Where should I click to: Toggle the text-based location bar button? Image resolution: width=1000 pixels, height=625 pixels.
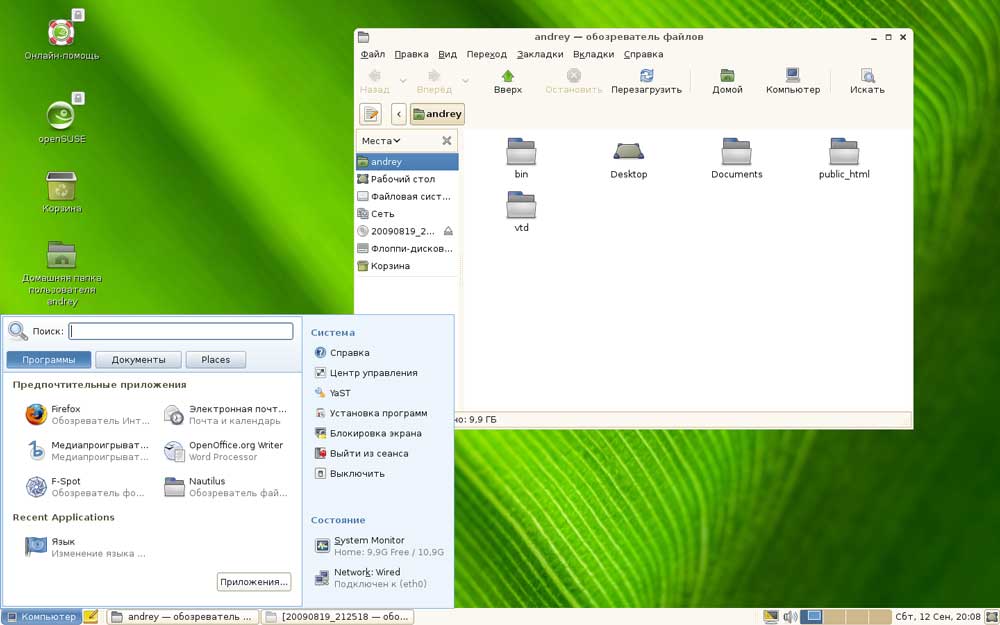(x=370, y=114)
